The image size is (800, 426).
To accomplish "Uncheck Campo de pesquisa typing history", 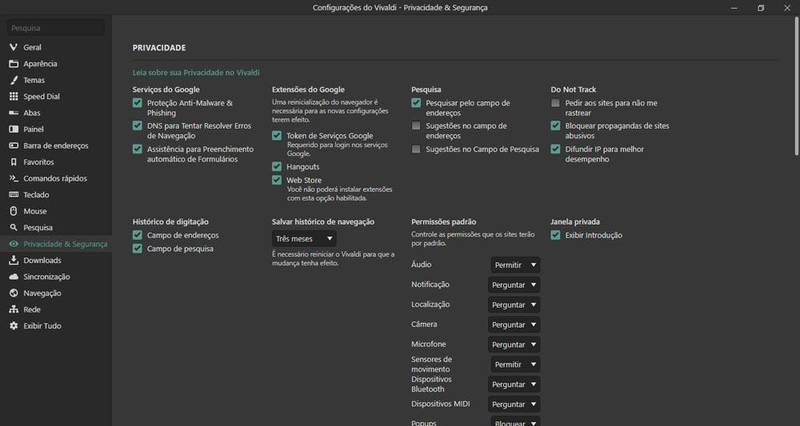I will (x=137, y=248).
